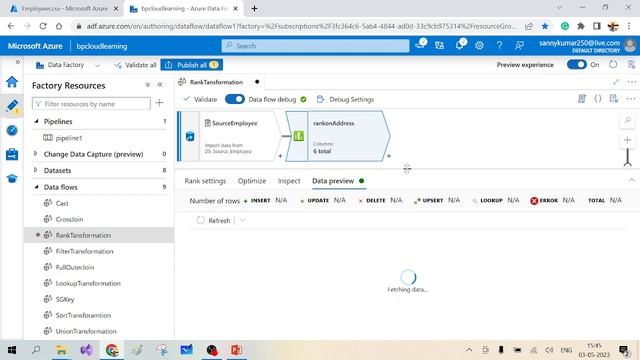Select the RankTansformation editor tab
The image size is (640, 360).
click(x=216, y=82)
